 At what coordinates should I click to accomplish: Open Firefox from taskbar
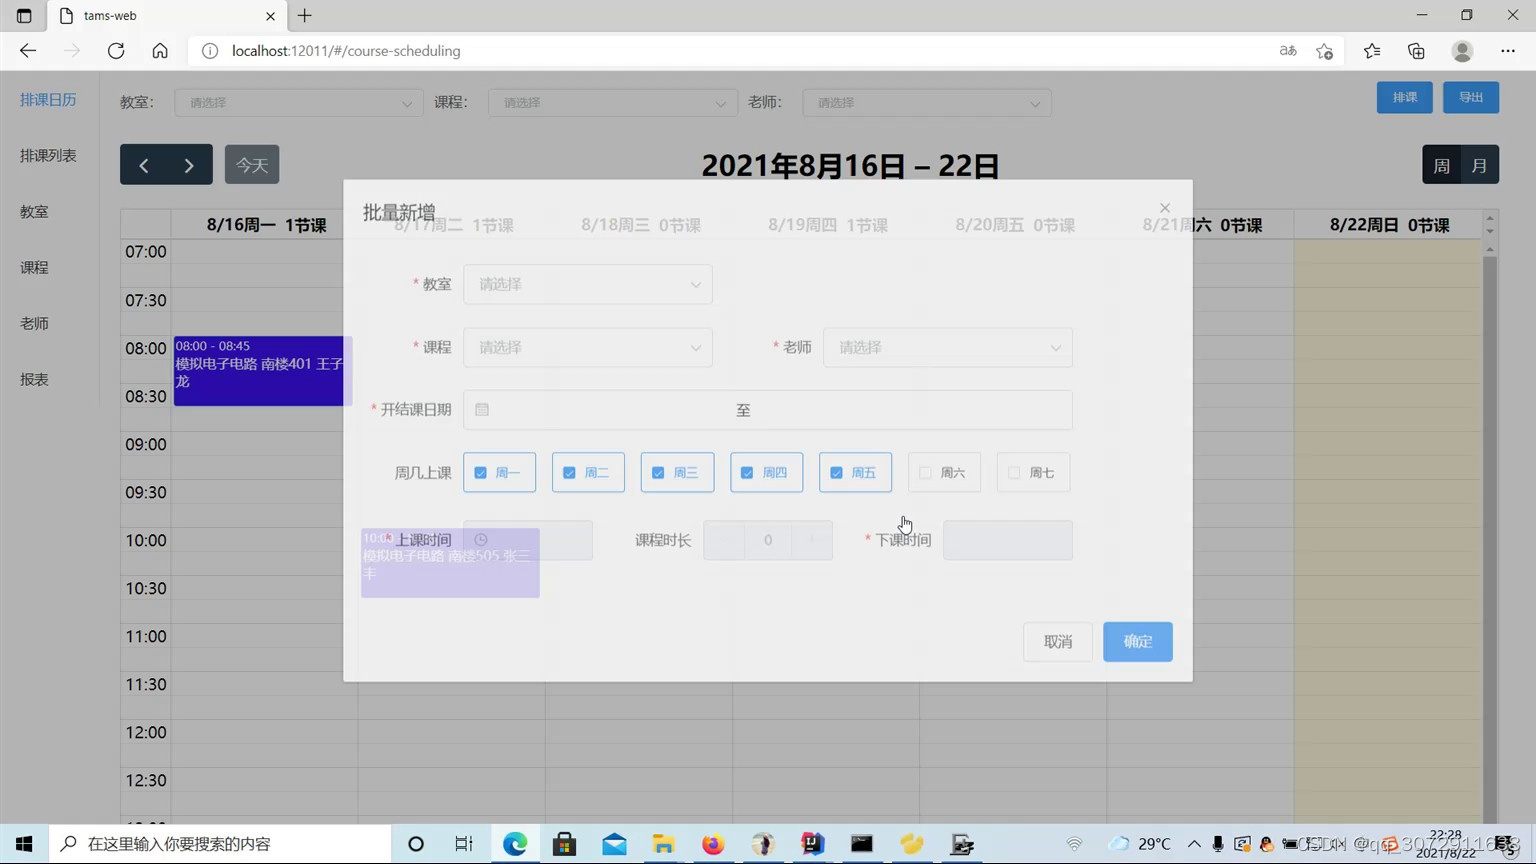713,844
